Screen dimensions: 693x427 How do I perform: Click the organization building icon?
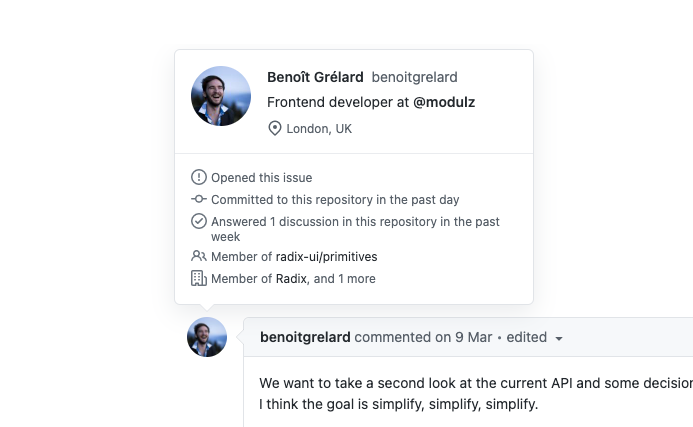pos(198,278)
